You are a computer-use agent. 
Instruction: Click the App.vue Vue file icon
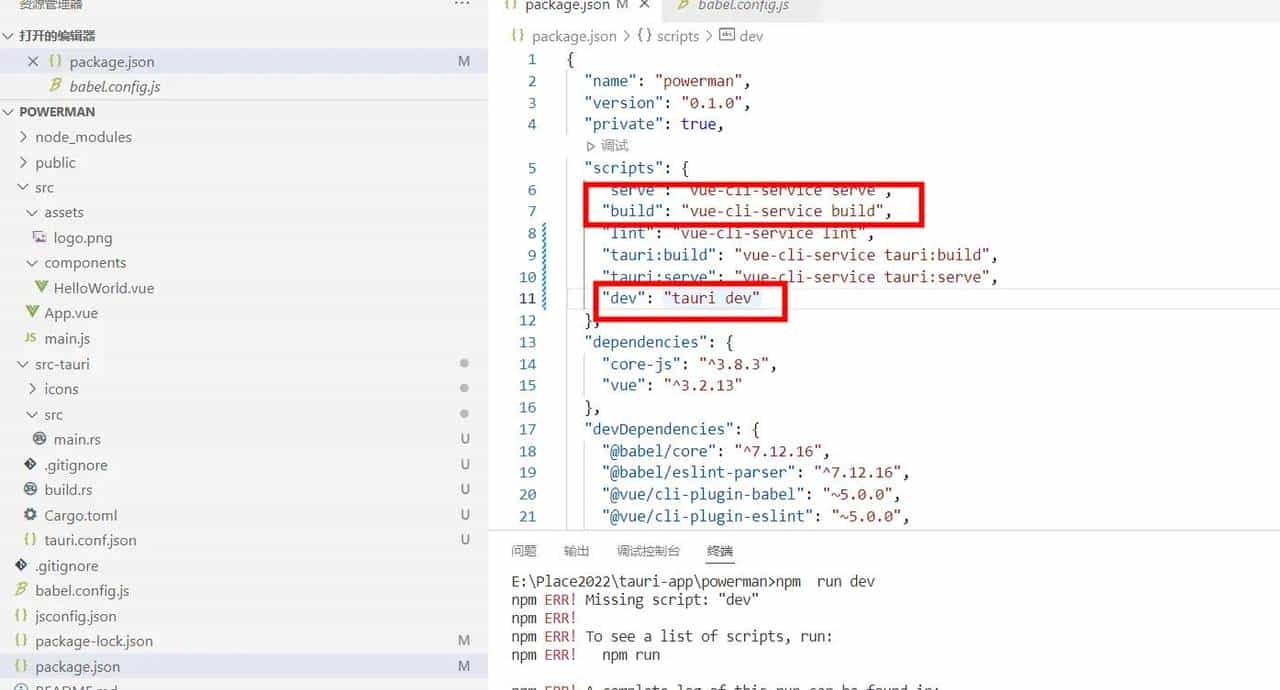pyautogui.click(x=31, y=313)
